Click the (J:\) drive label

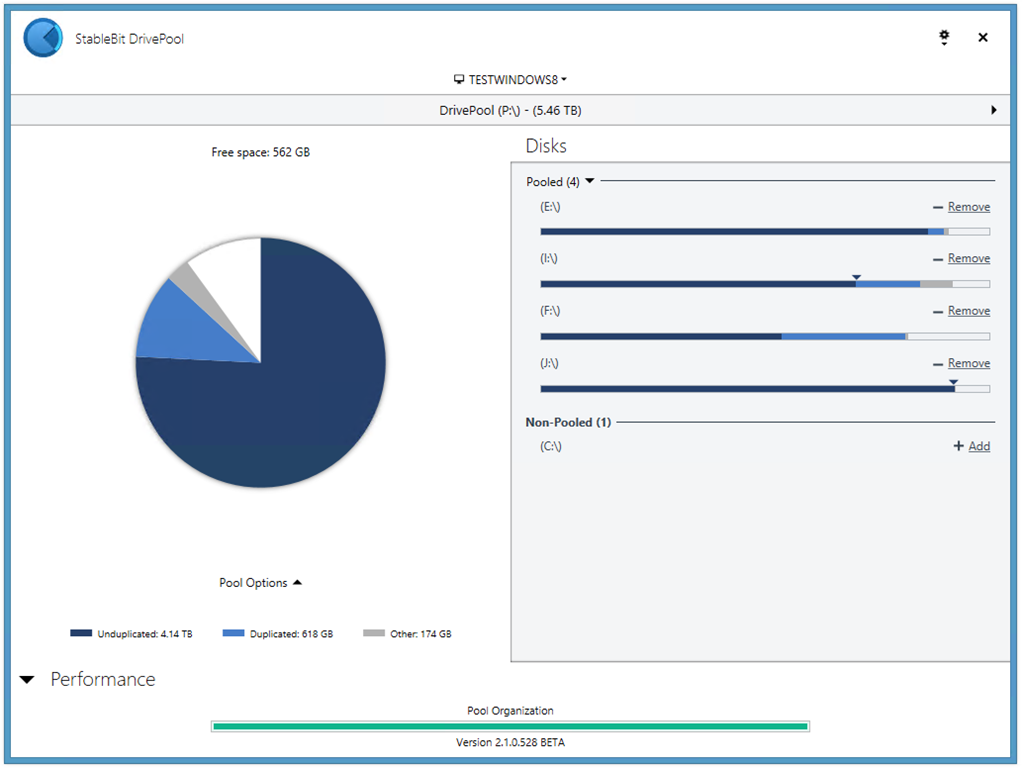[x=549, y=362]
